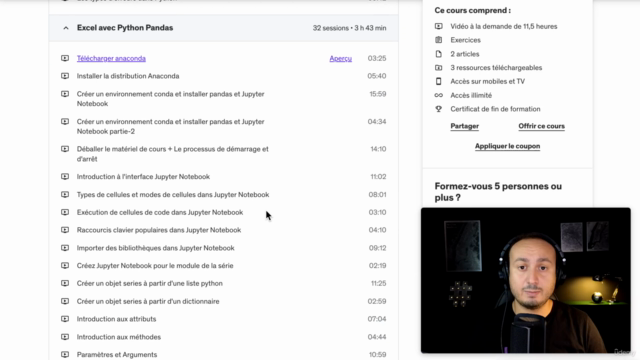Click the video icon of the 15:59 conda environment lecture
Screen dimensions: 640x360
[65, 94]
